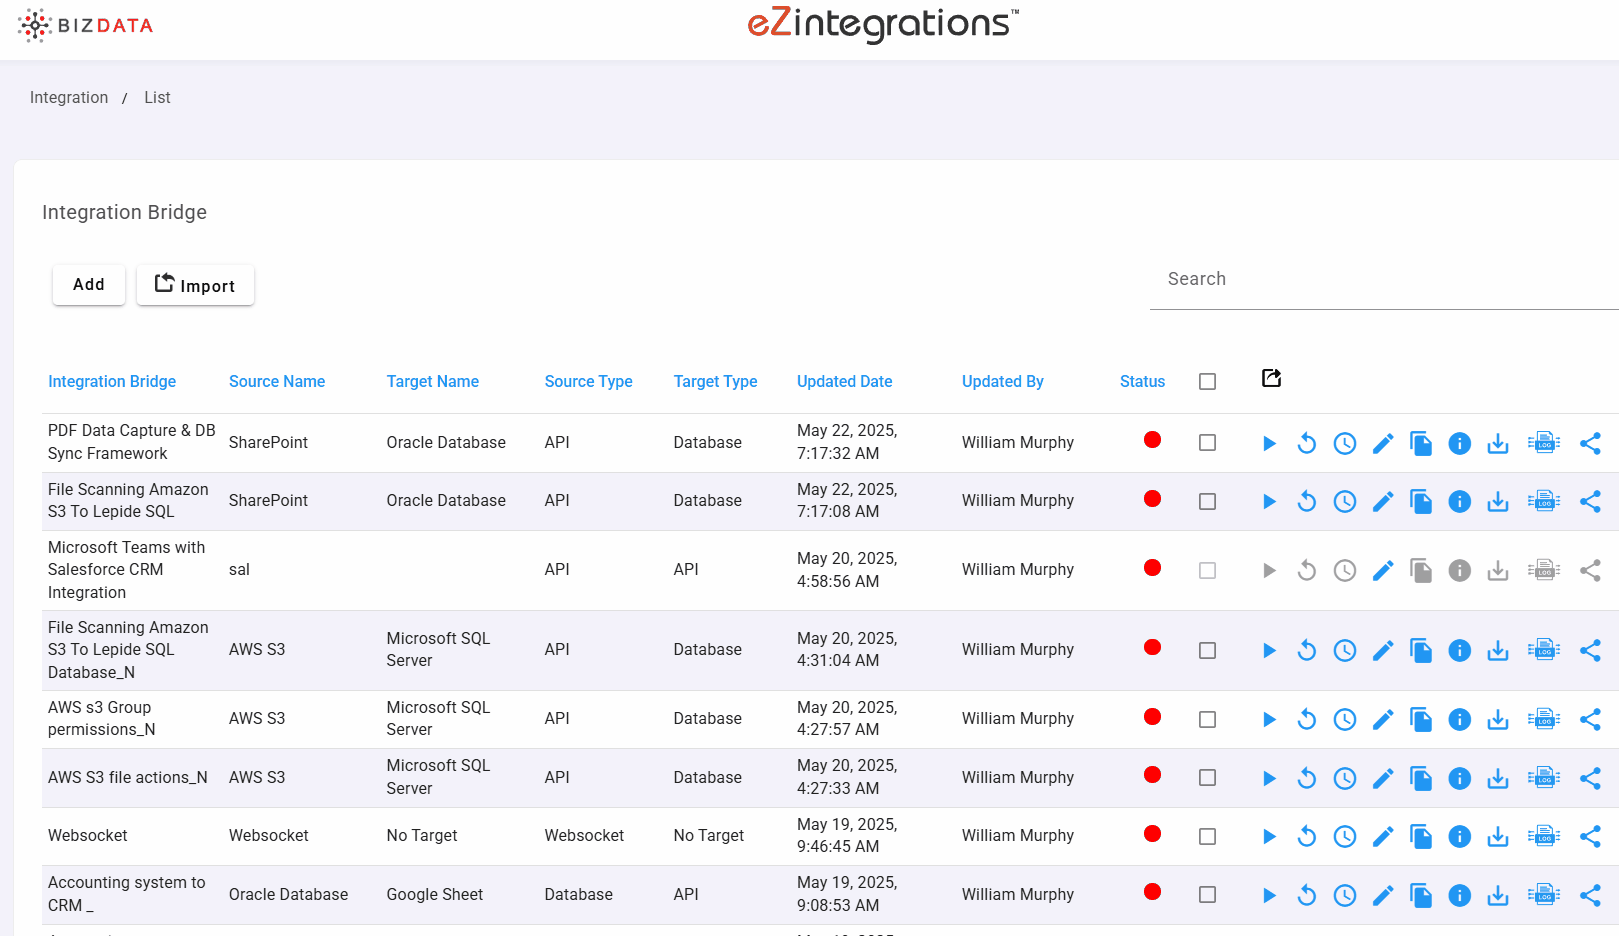
Task: Open schedule clock for AWS S3 file actions_N
Action: 1345,778
